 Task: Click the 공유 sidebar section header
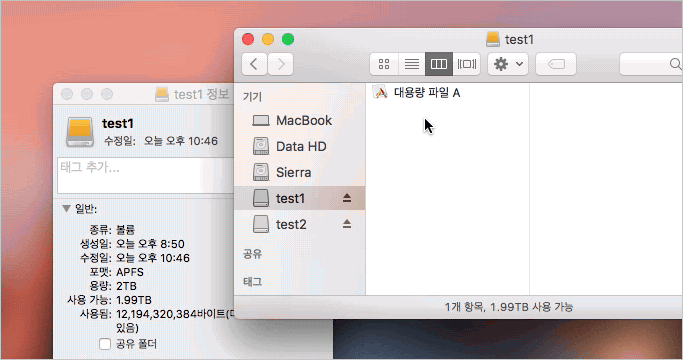(x=253, y=254)
